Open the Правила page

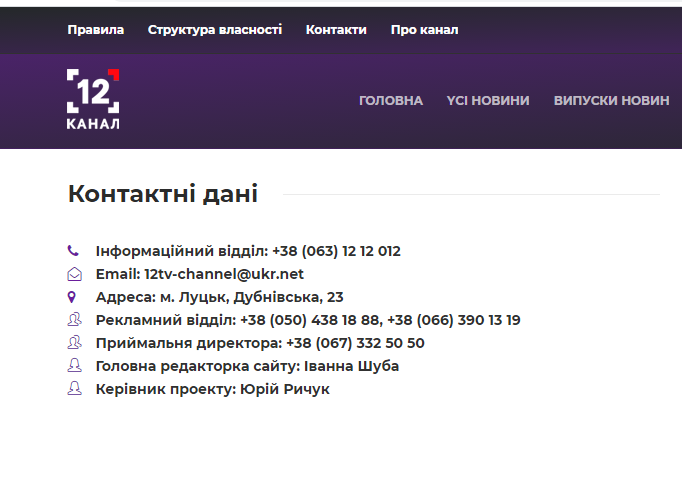click(96, 30)
